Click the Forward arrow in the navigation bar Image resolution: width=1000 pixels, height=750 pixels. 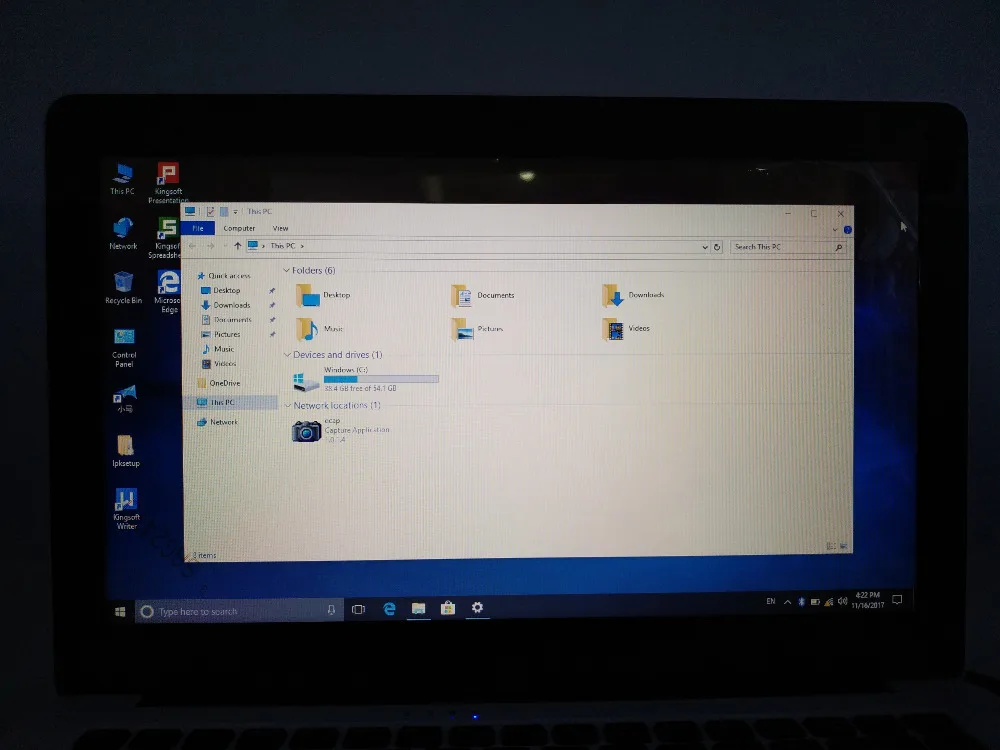pos(210,246)
